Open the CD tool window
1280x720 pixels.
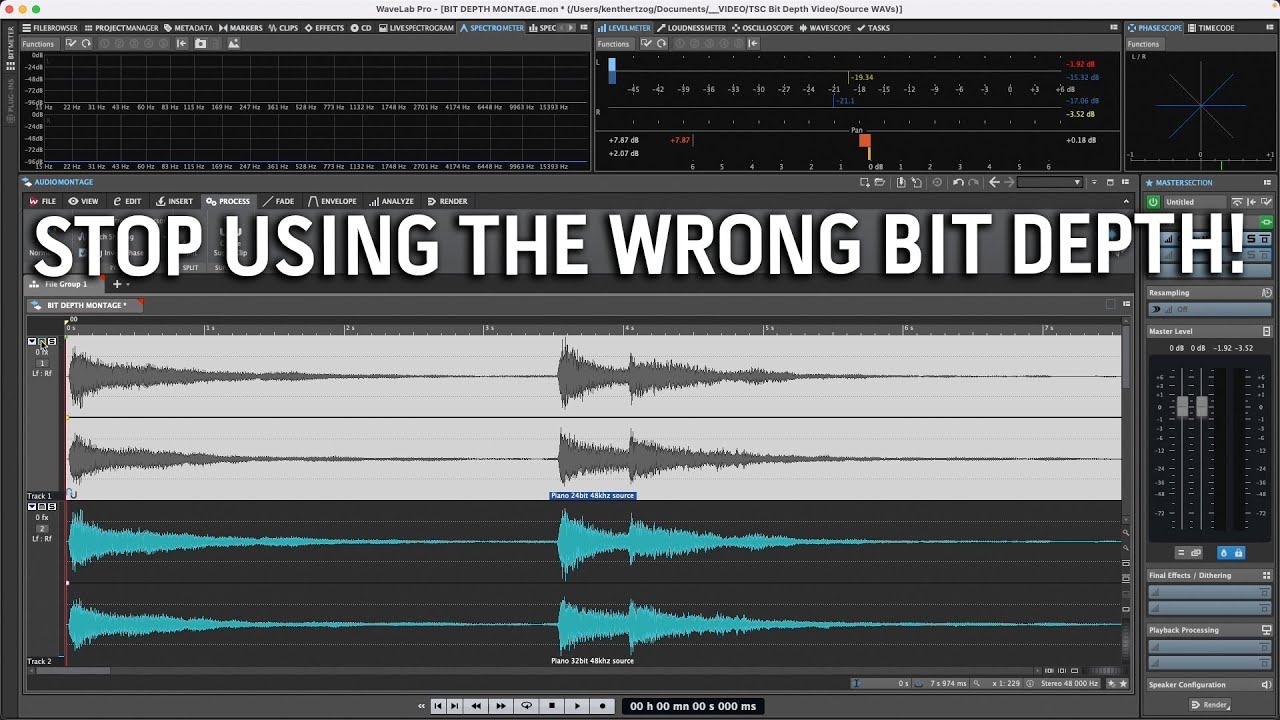tap(362, 28)
